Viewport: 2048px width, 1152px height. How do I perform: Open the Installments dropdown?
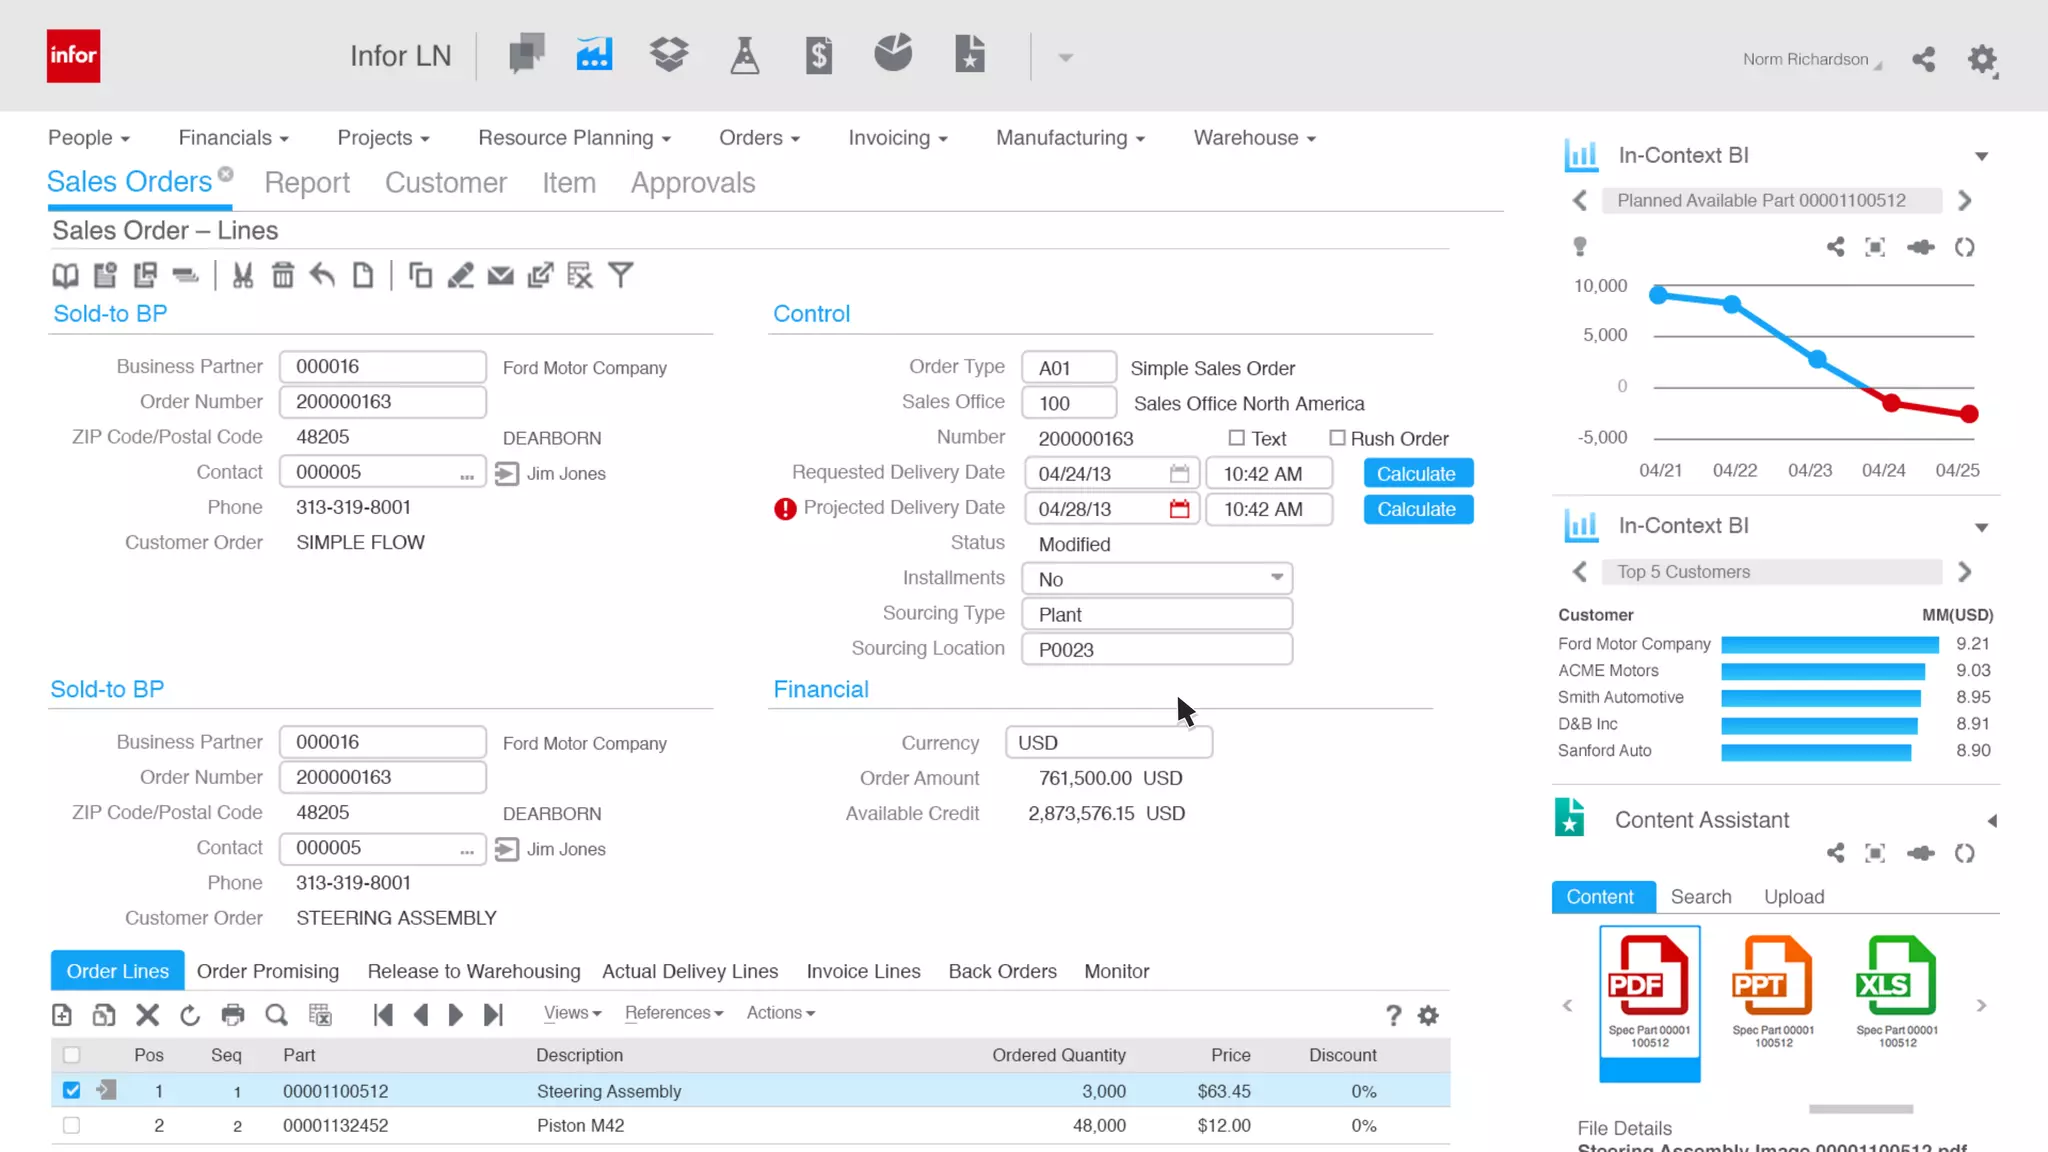[x=1276, y=578]
